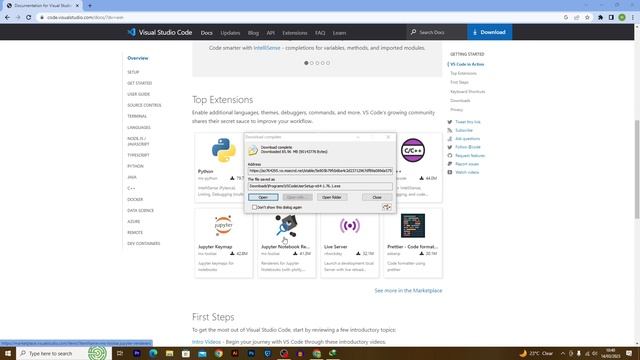This screenshot has width=640, height=360.
Task: Open Extensions in the navbar
Action: coord(295,33)
